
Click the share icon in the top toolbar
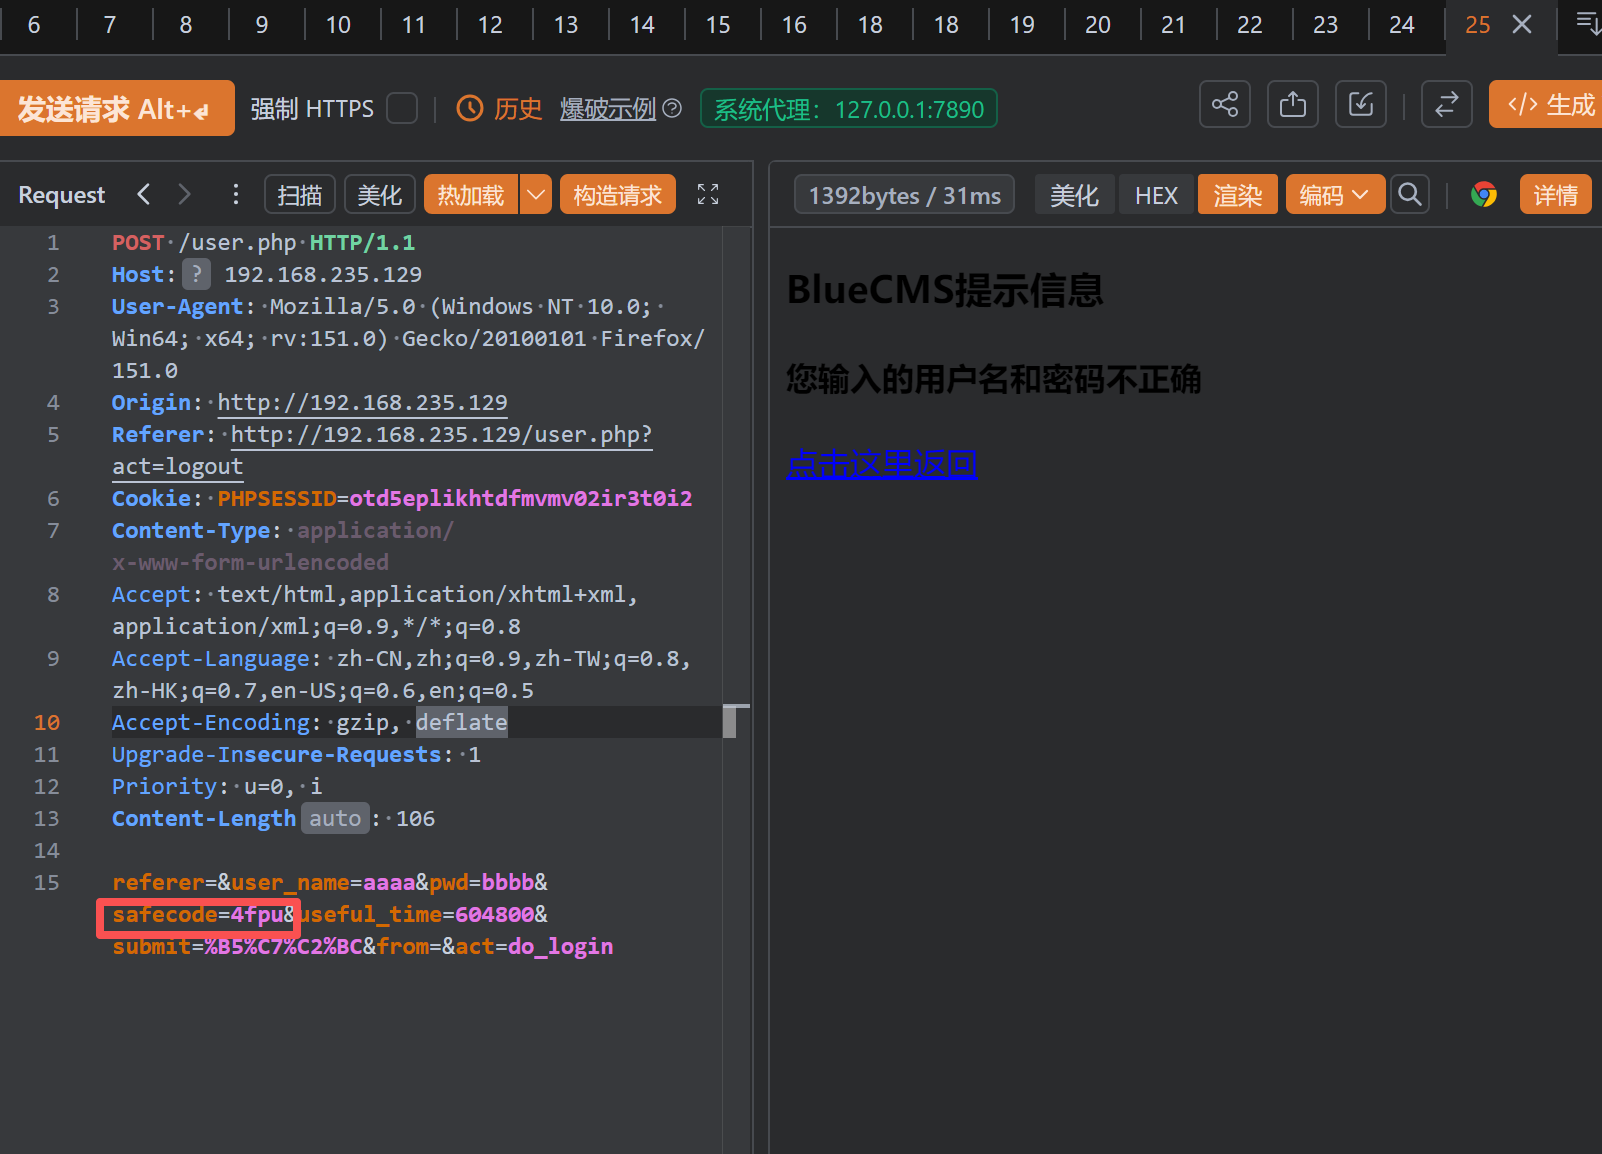pos(1225,104)
